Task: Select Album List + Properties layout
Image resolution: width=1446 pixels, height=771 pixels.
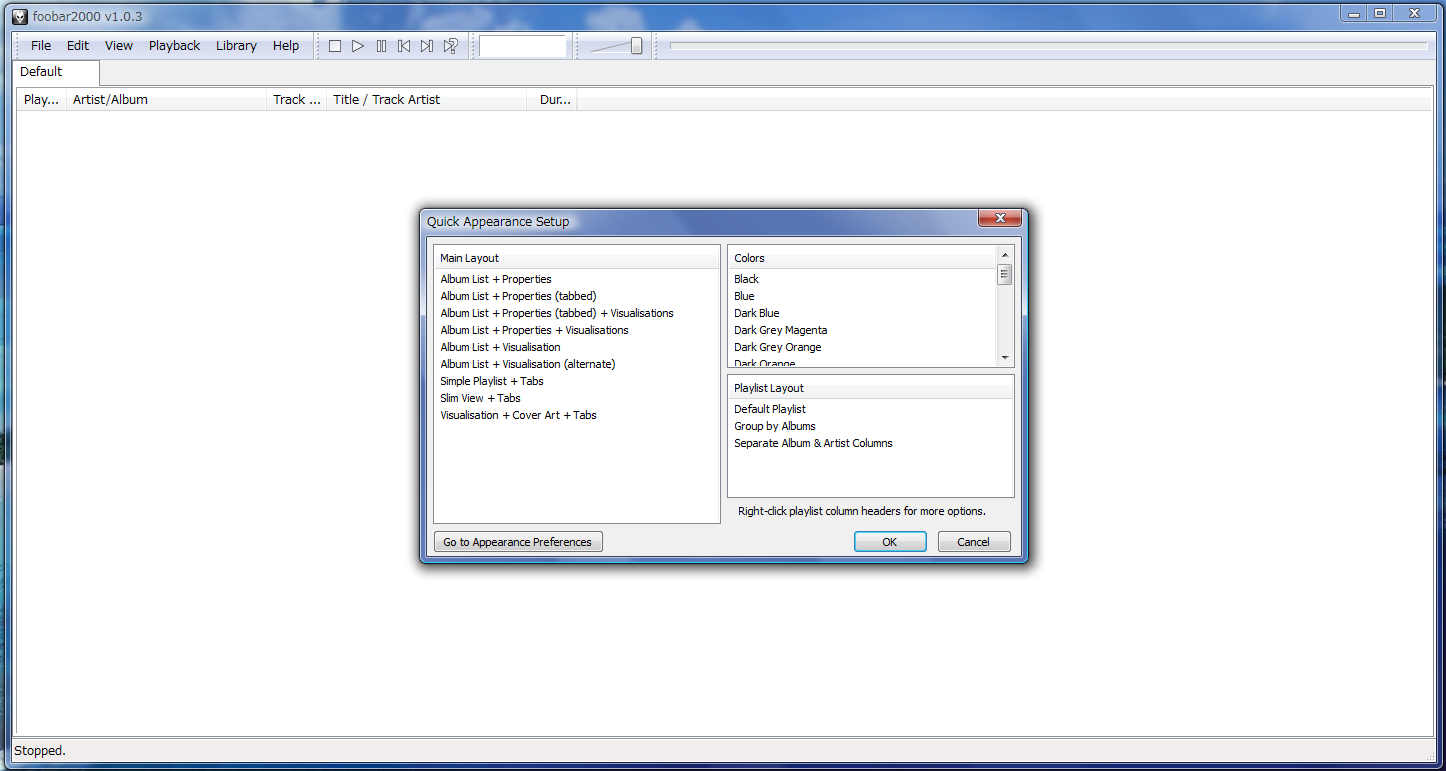Action: pos(496,279)
